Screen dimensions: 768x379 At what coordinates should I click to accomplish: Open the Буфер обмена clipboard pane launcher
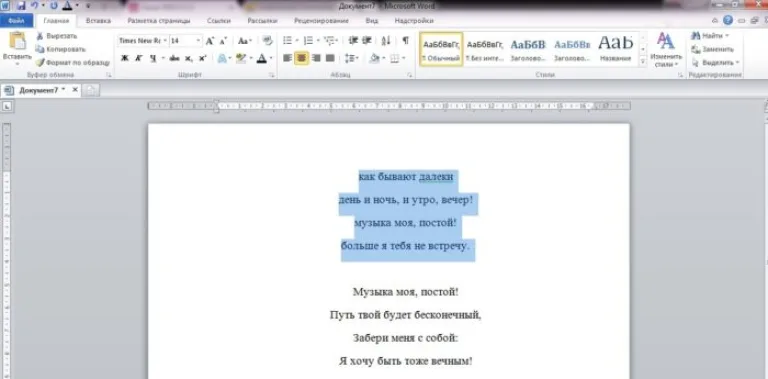[x=109, y=75]
